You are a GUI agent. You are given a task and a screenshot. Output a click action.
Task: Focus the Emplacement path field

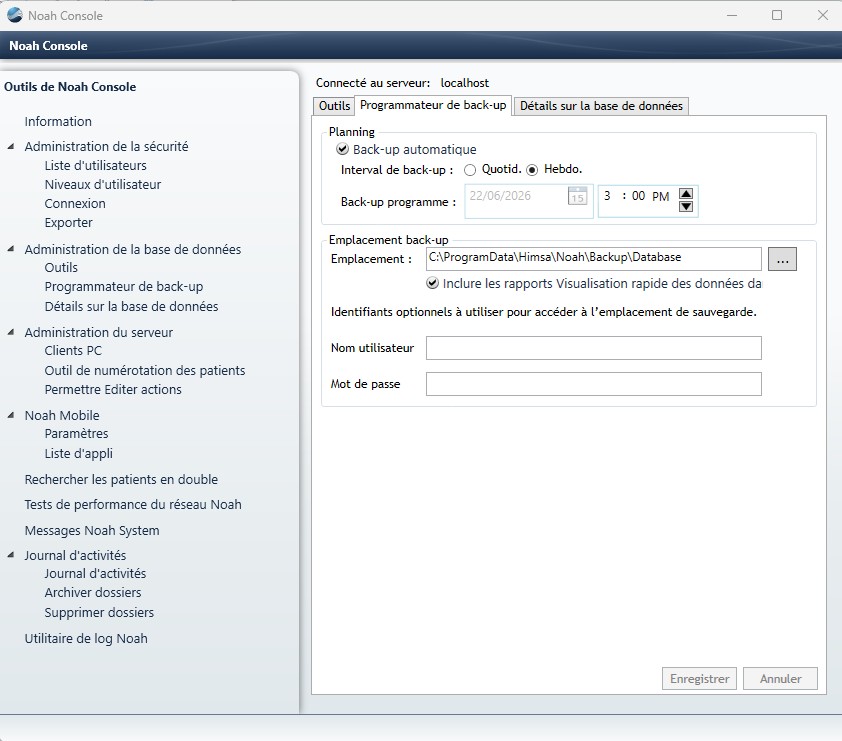[593, 259]
